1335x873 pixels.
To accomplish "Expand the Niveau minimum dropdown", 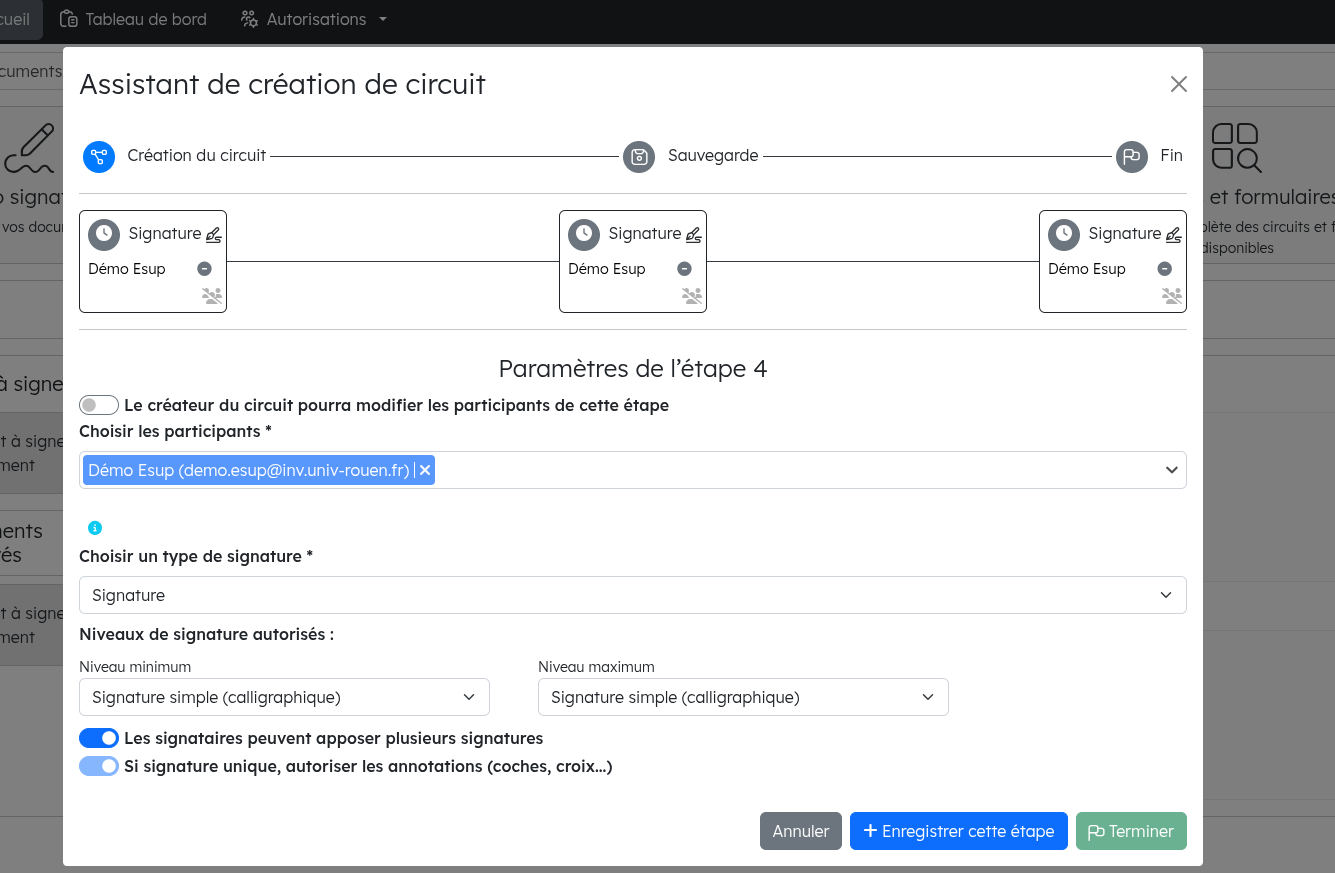I will coord(284,697).
